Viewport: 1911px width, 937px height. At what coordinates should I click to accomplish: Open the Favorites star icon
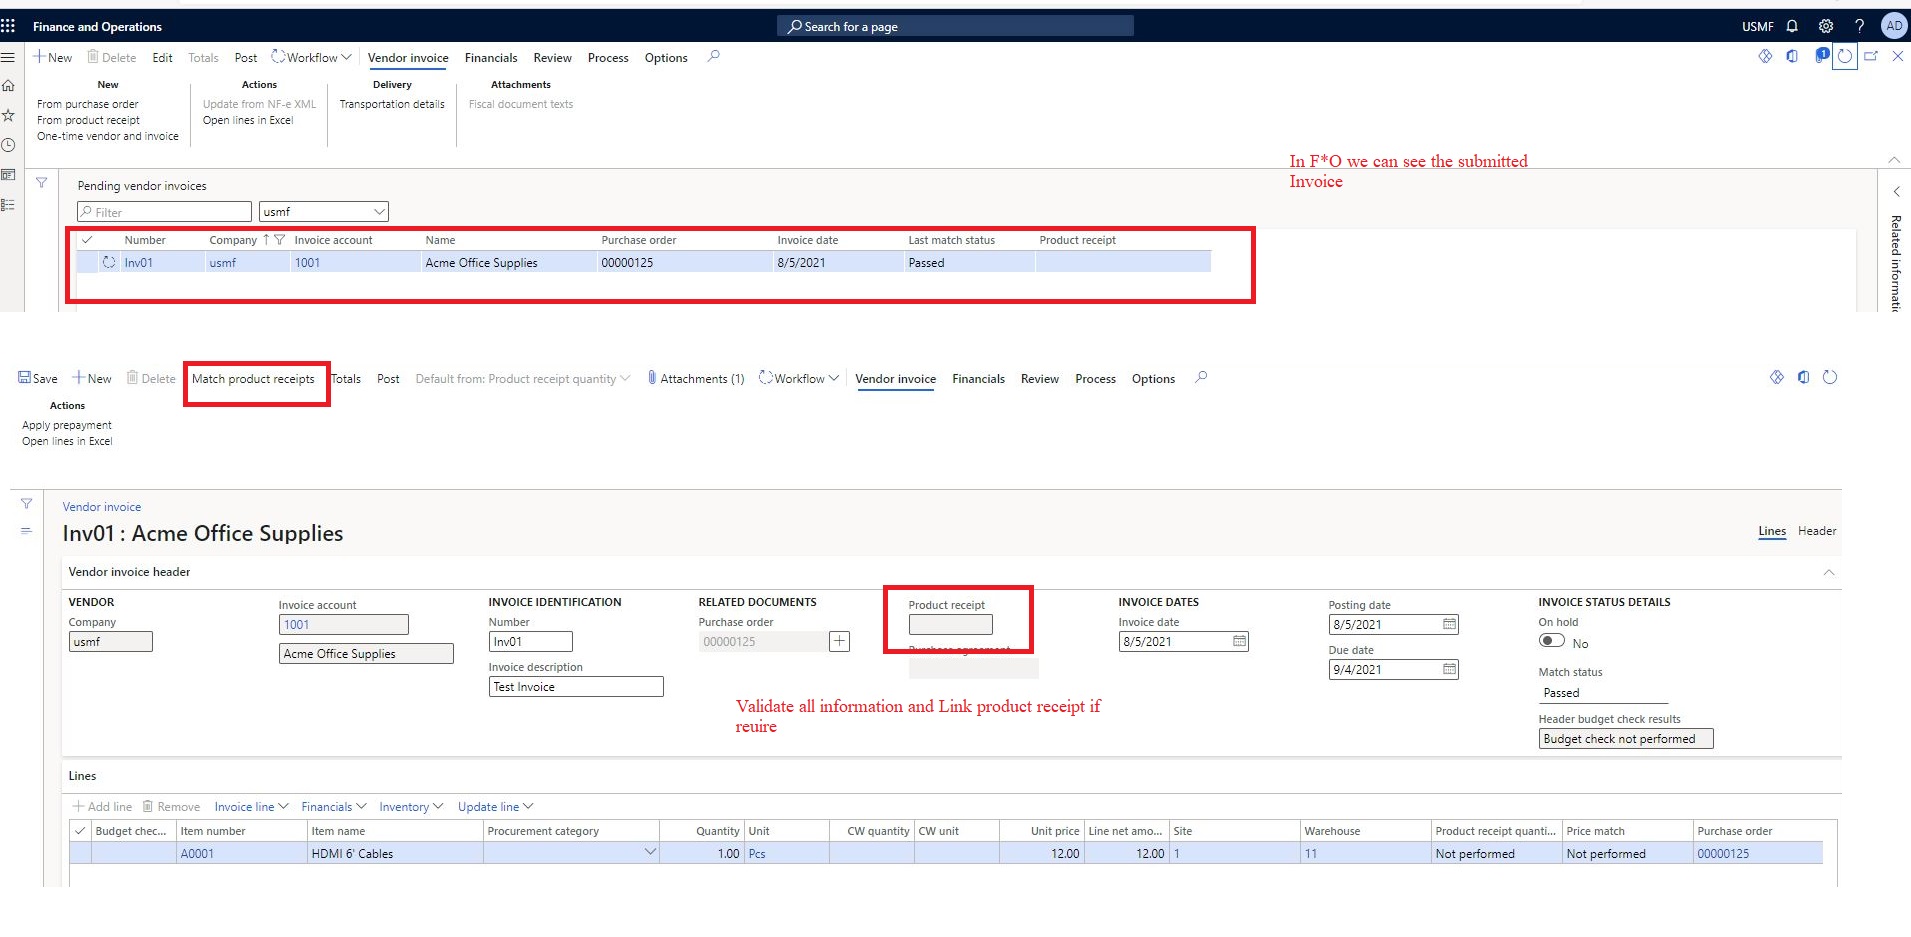click(x=8, y=115)
